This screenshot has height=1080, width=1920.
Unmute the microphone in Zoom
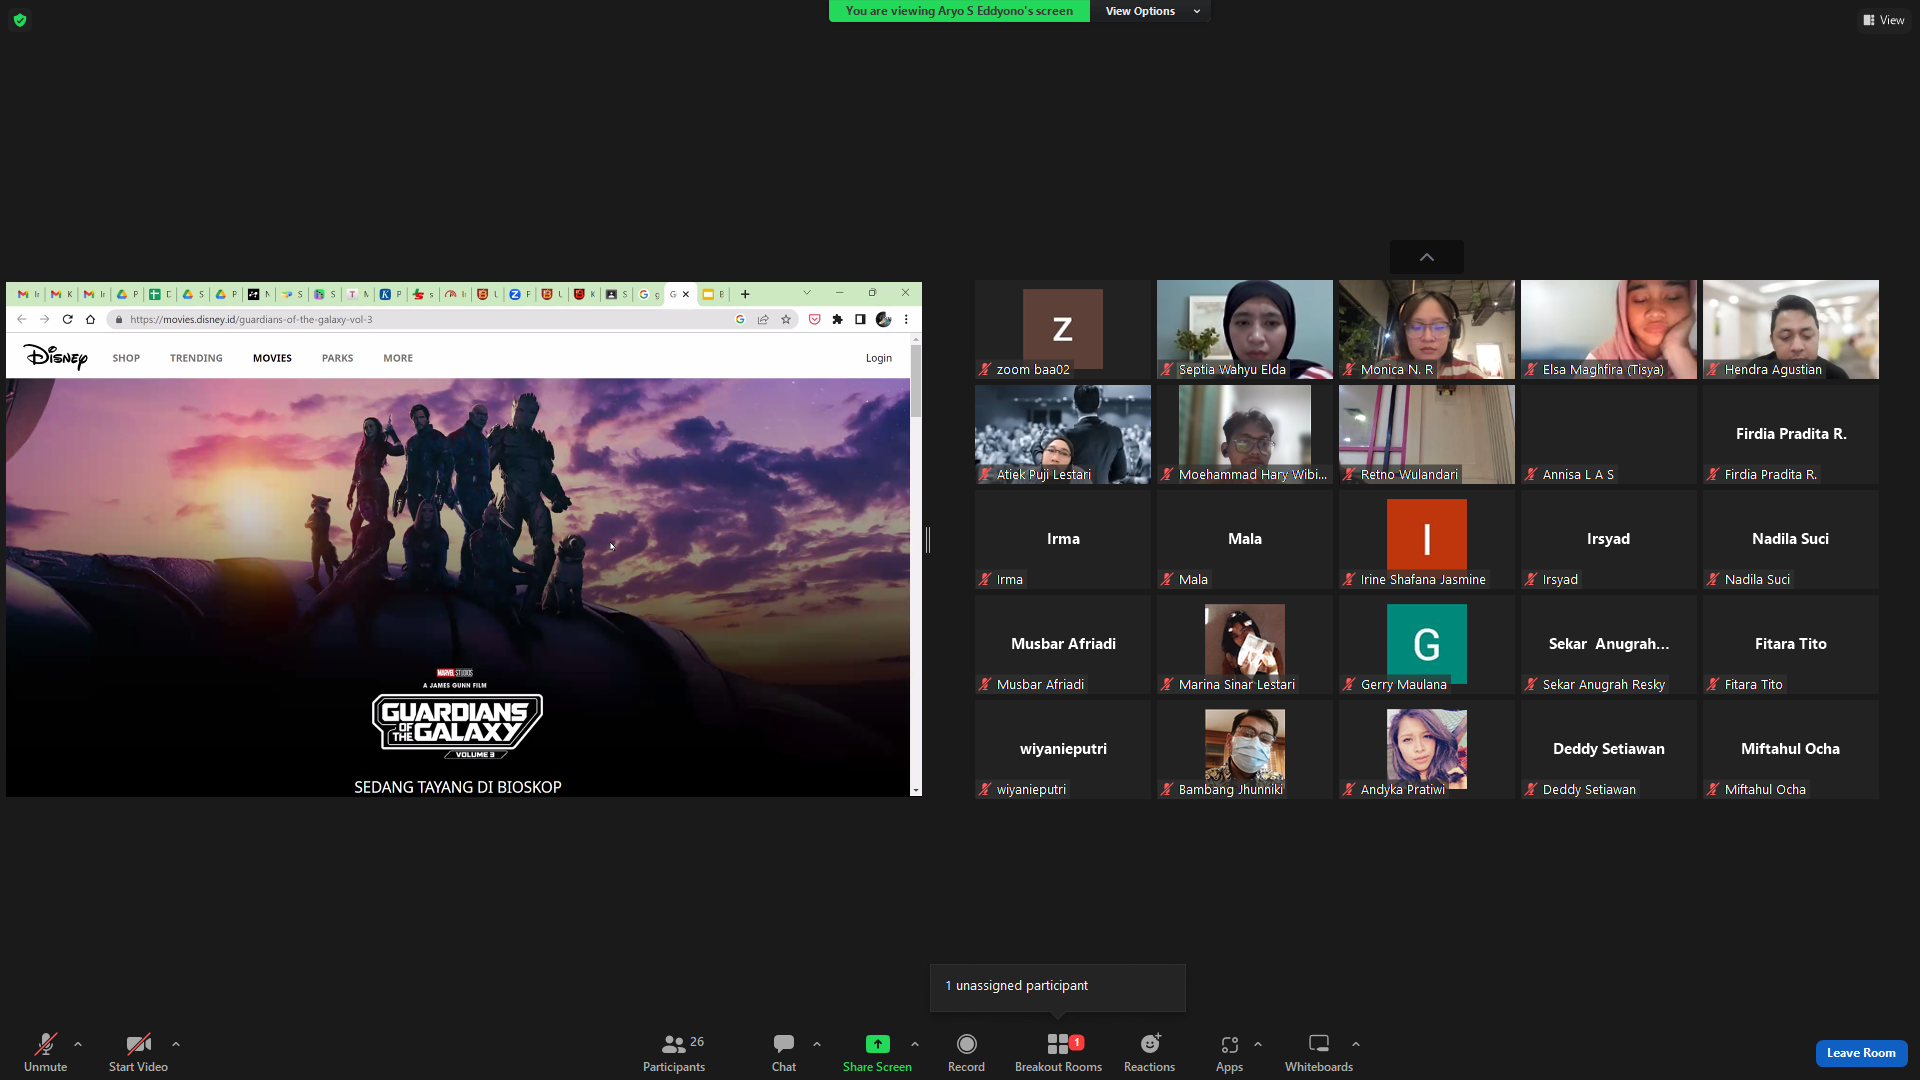(x=45, y=1052)
